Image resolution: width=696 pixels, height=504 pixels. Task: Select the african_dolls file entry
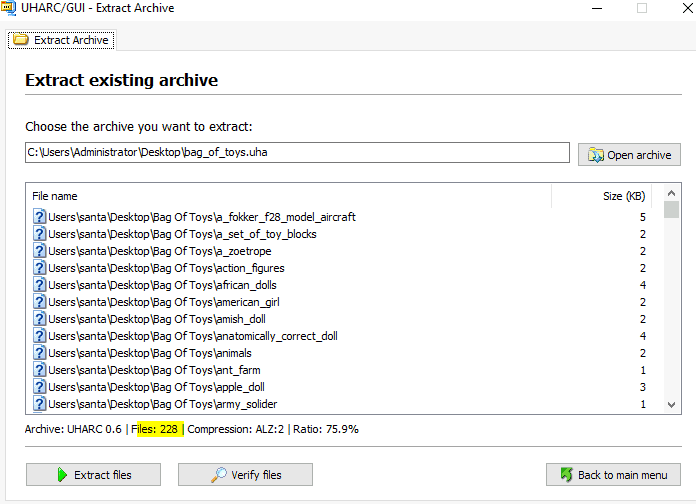click(341, 285)
